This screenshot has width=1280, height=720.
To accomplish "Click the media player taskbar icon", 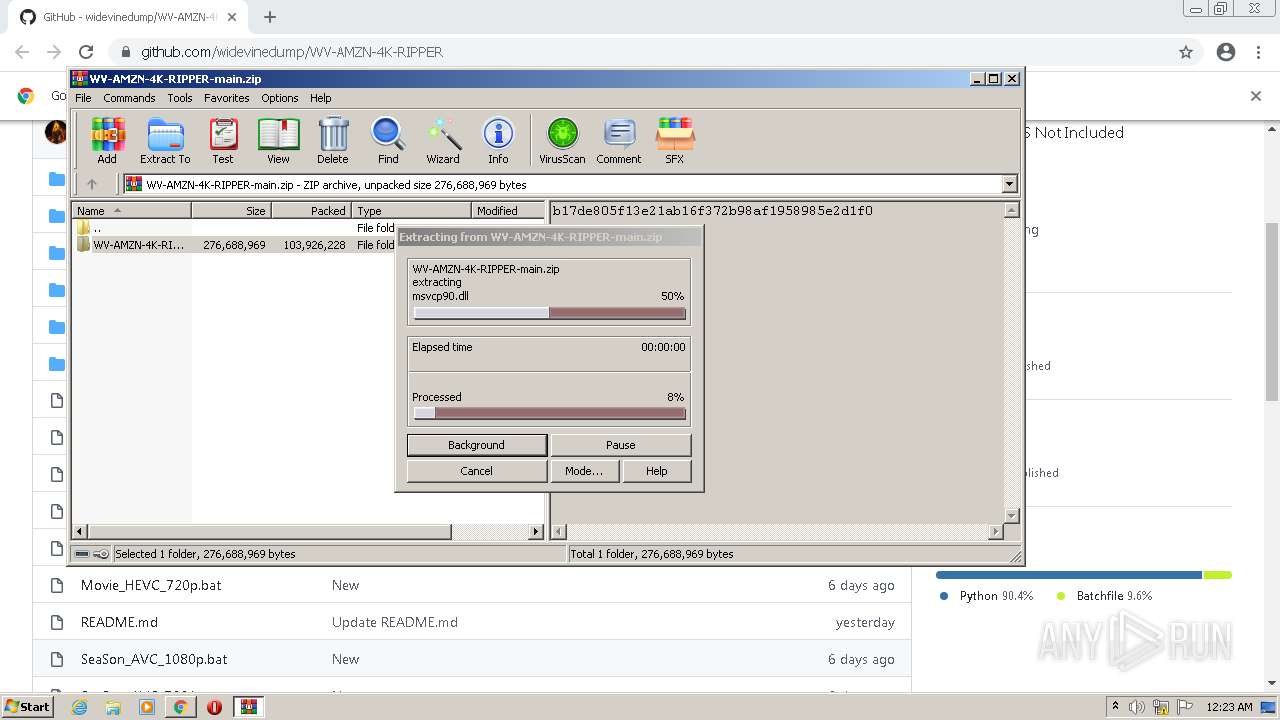I will [147, 707].
